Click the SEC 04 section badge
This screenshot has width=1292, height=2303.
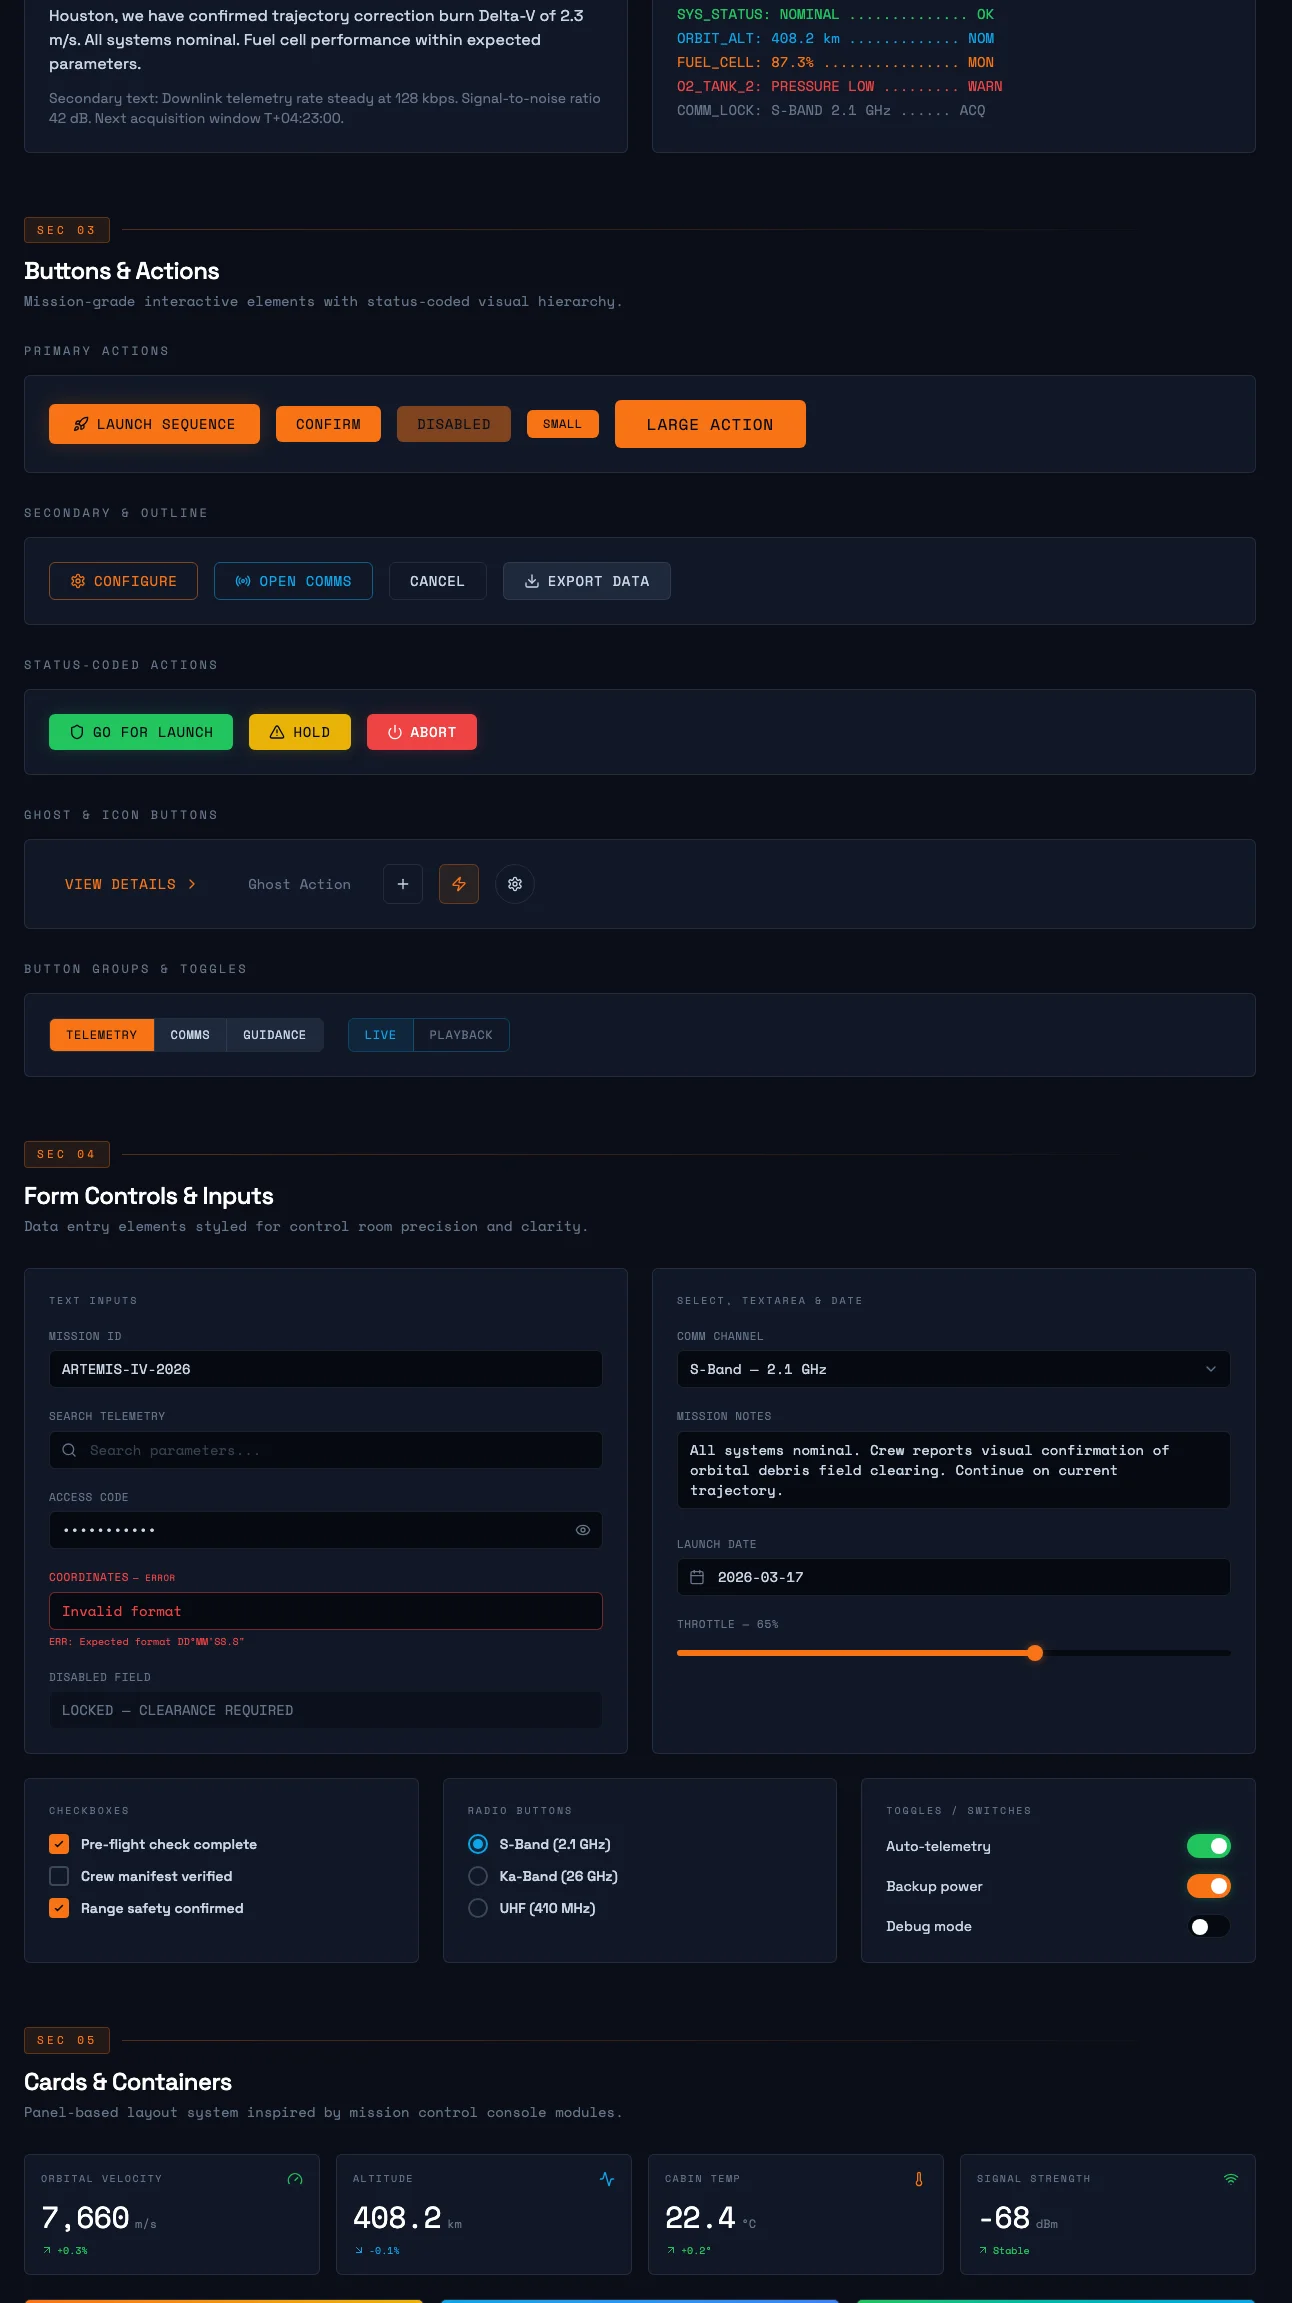coord(67,1154)
